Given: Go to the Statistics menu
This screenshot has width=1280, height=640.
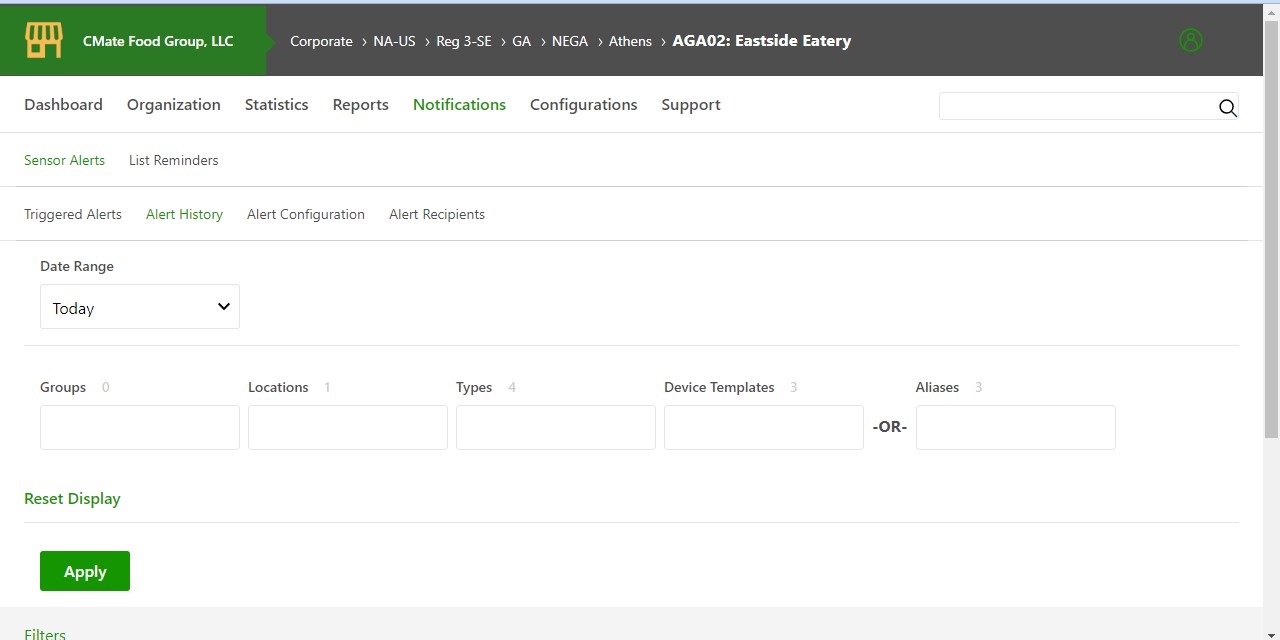Looking at the screenshot, I should click(276, 105).
